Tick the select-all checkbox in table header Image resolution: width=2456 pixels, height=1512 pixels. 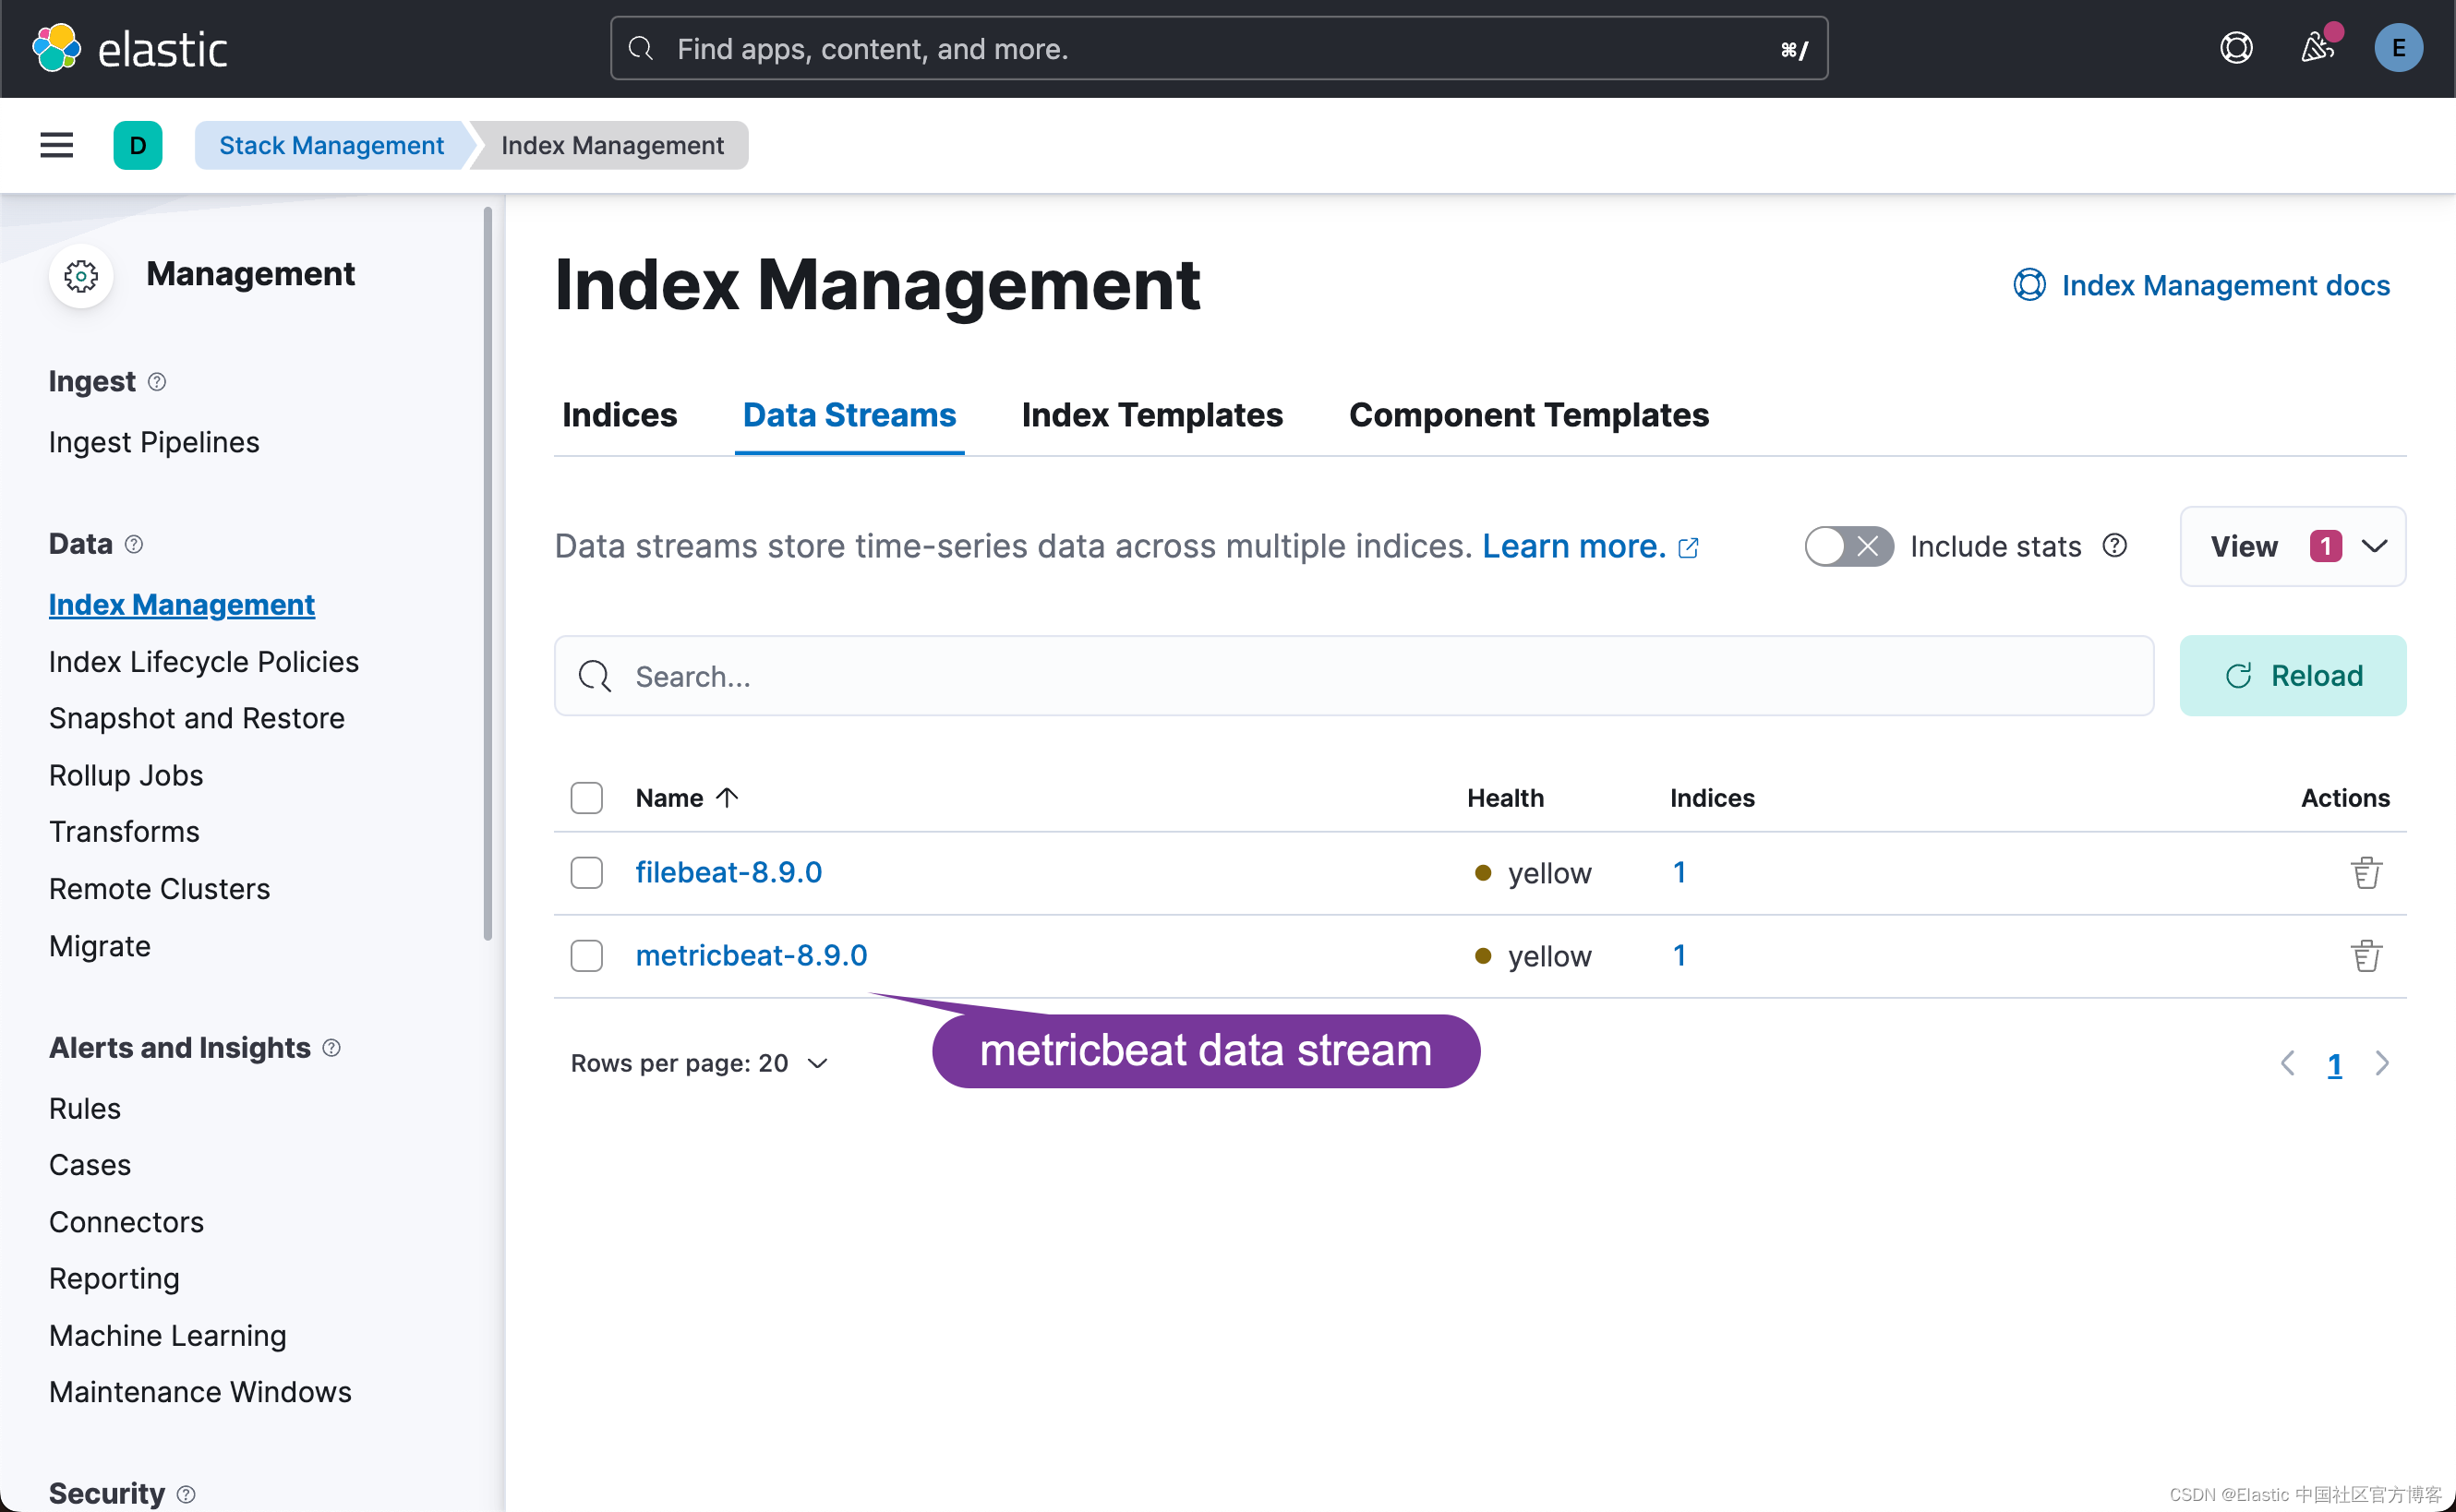587,798
